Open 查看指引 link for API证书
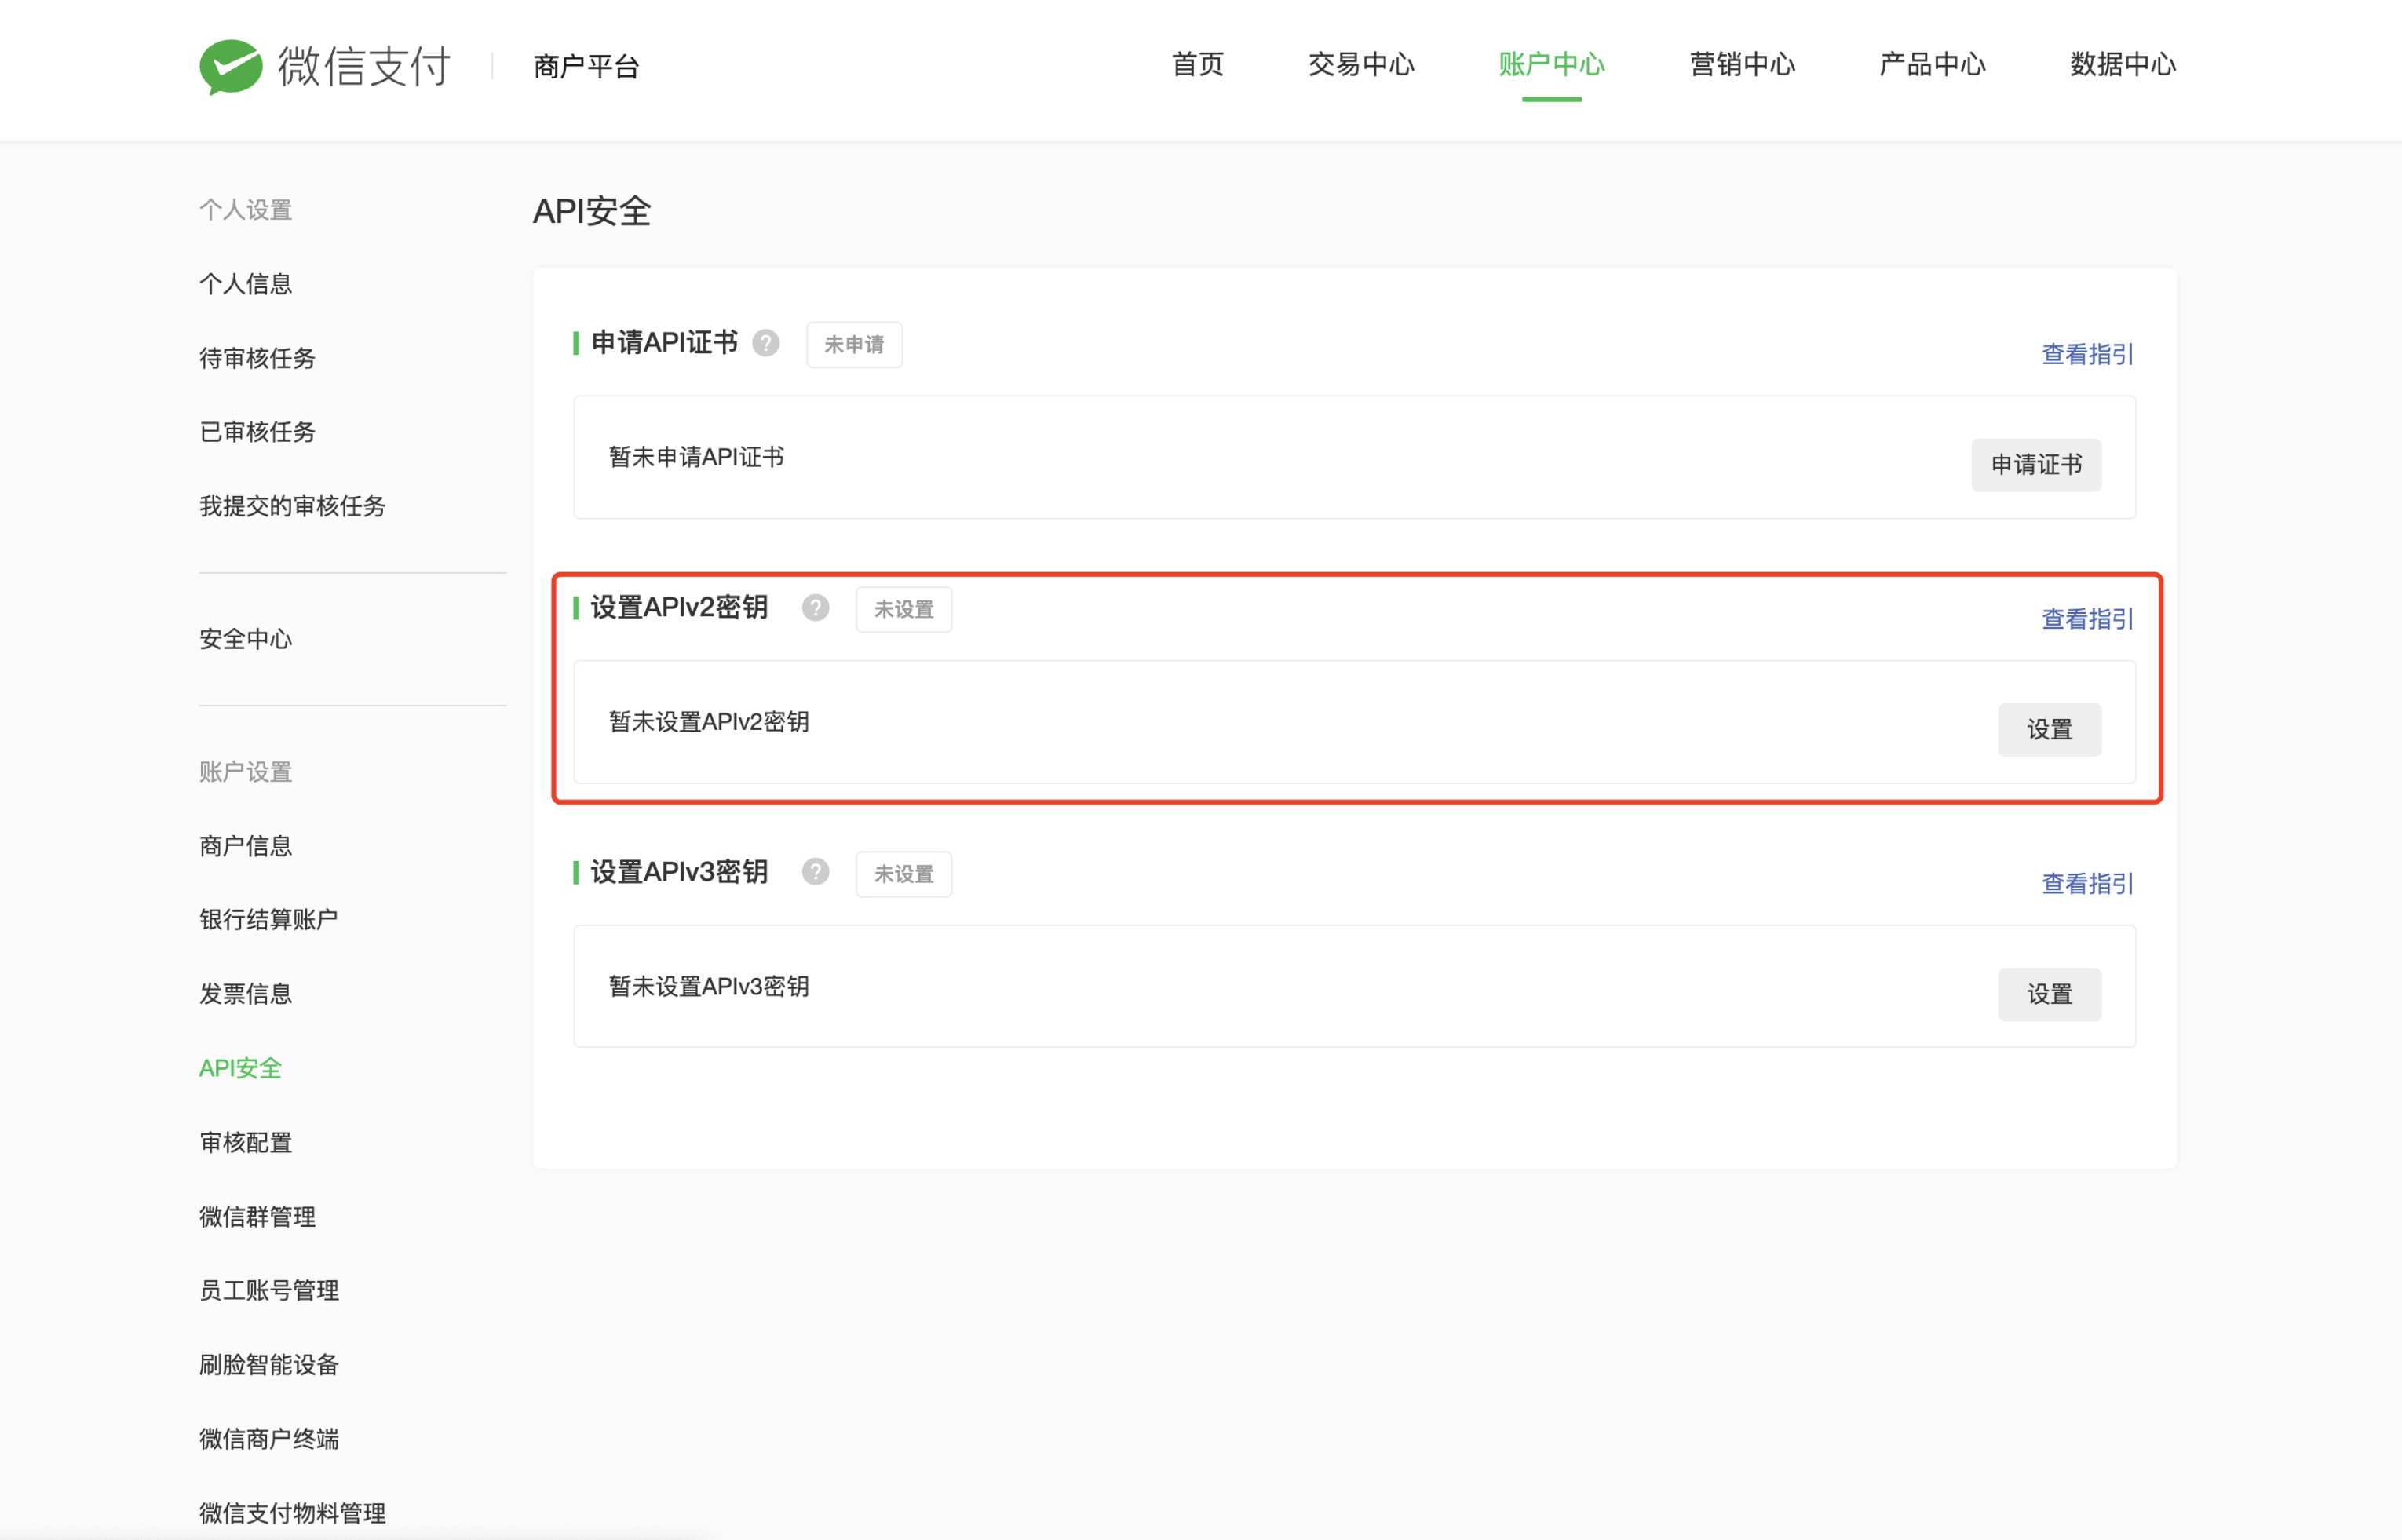 [x=2088, y=354]
